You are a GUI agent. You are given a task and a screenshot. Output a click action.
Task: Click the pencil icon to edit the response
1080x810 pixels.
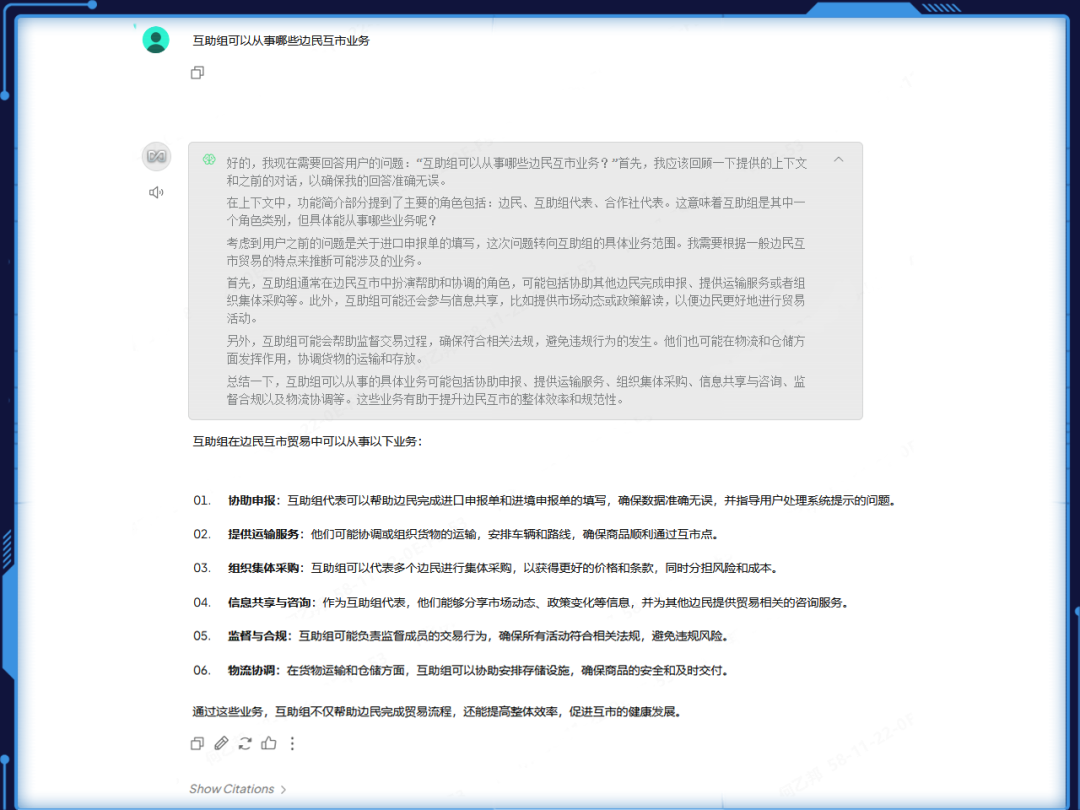[221, 743]
